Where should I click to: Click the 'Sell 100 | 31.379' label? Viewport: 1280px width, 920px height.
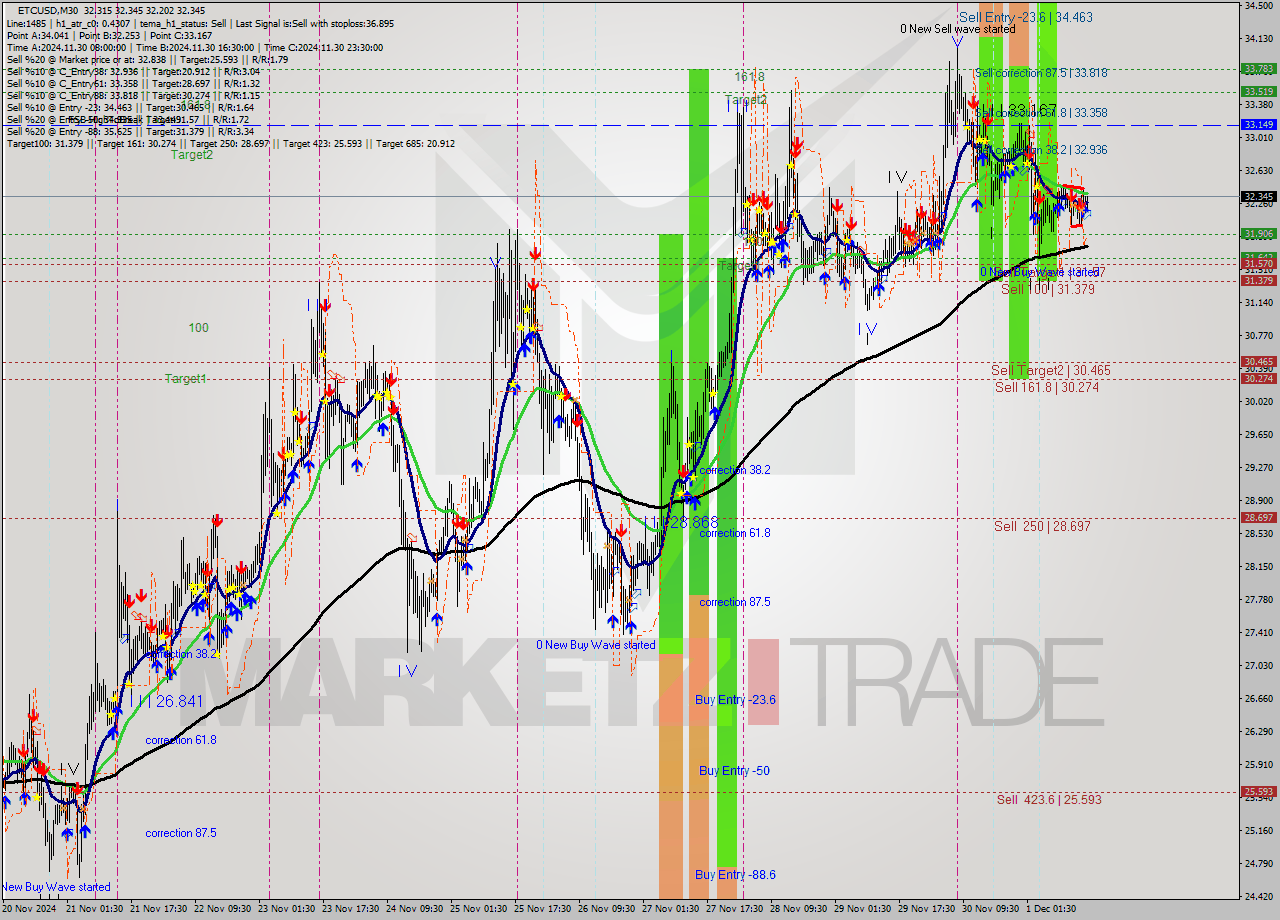[1047, 289]
